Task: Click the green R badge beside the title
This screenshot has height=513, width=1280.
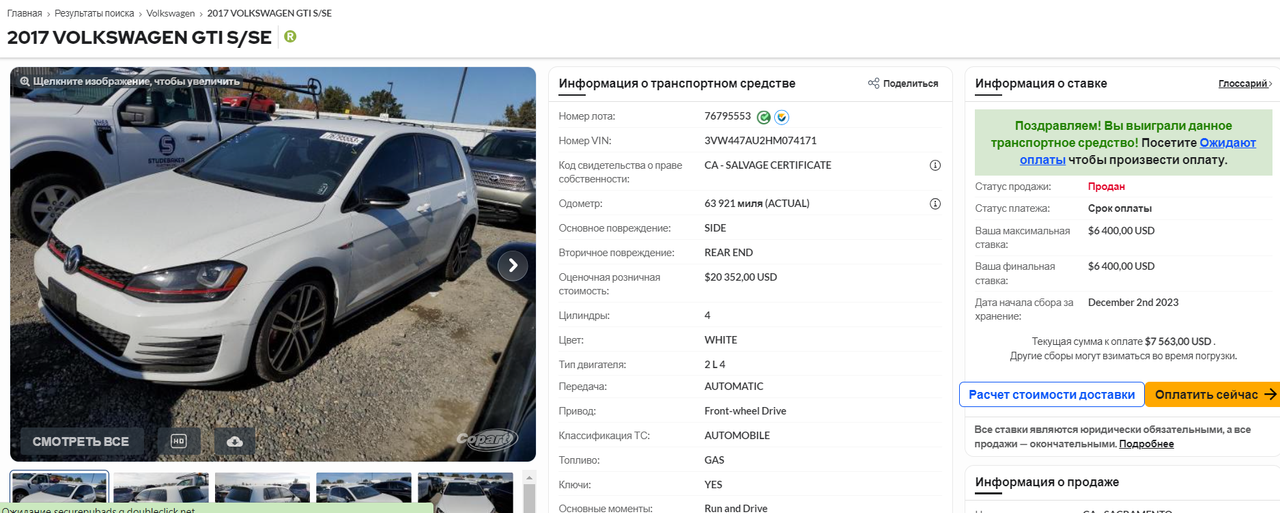Action: pyautogui.click(x=290, y=37)
